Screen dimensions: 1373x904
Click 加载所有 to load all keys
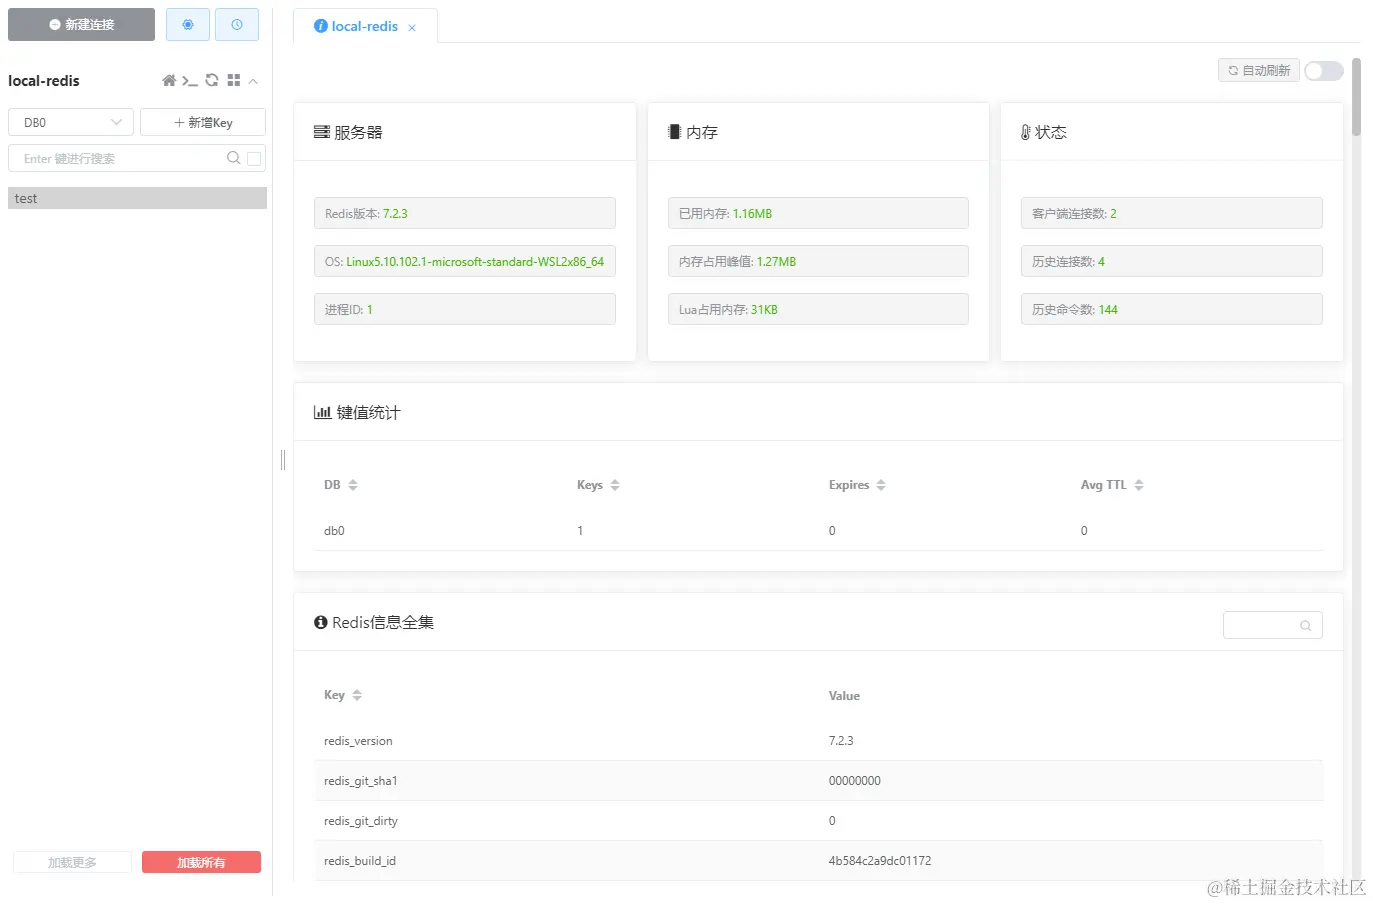click(201, 861)
